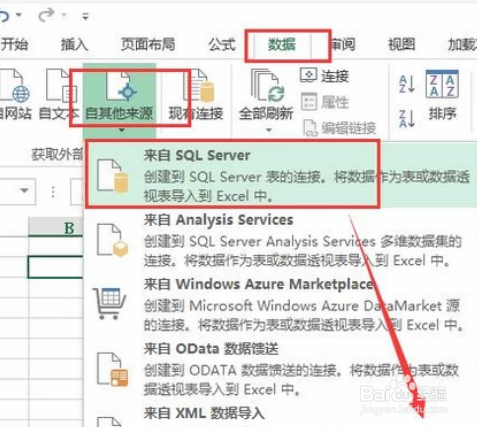The width and height of the screenshot is (477, 427).
Task: Open the 页面布局 ribbon tab
Action: coord(148,45)
